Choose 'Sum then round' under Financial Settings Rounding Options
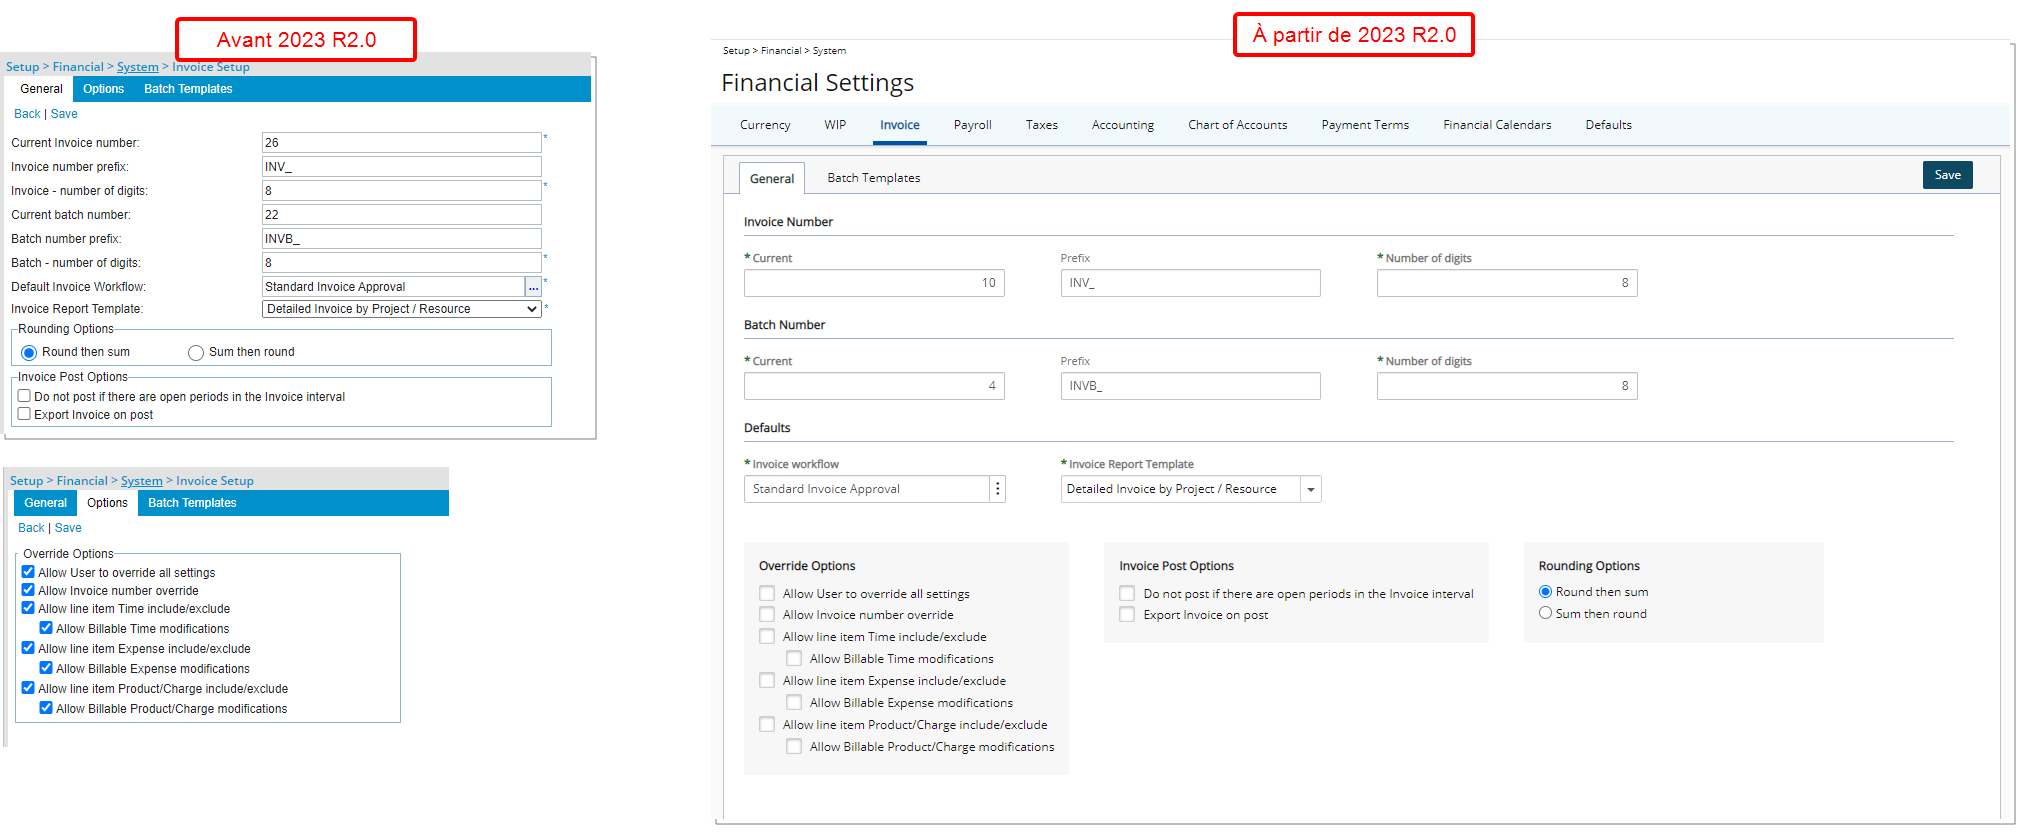2027x836 pixels. pyautogui.click(x=1545, y=613)
